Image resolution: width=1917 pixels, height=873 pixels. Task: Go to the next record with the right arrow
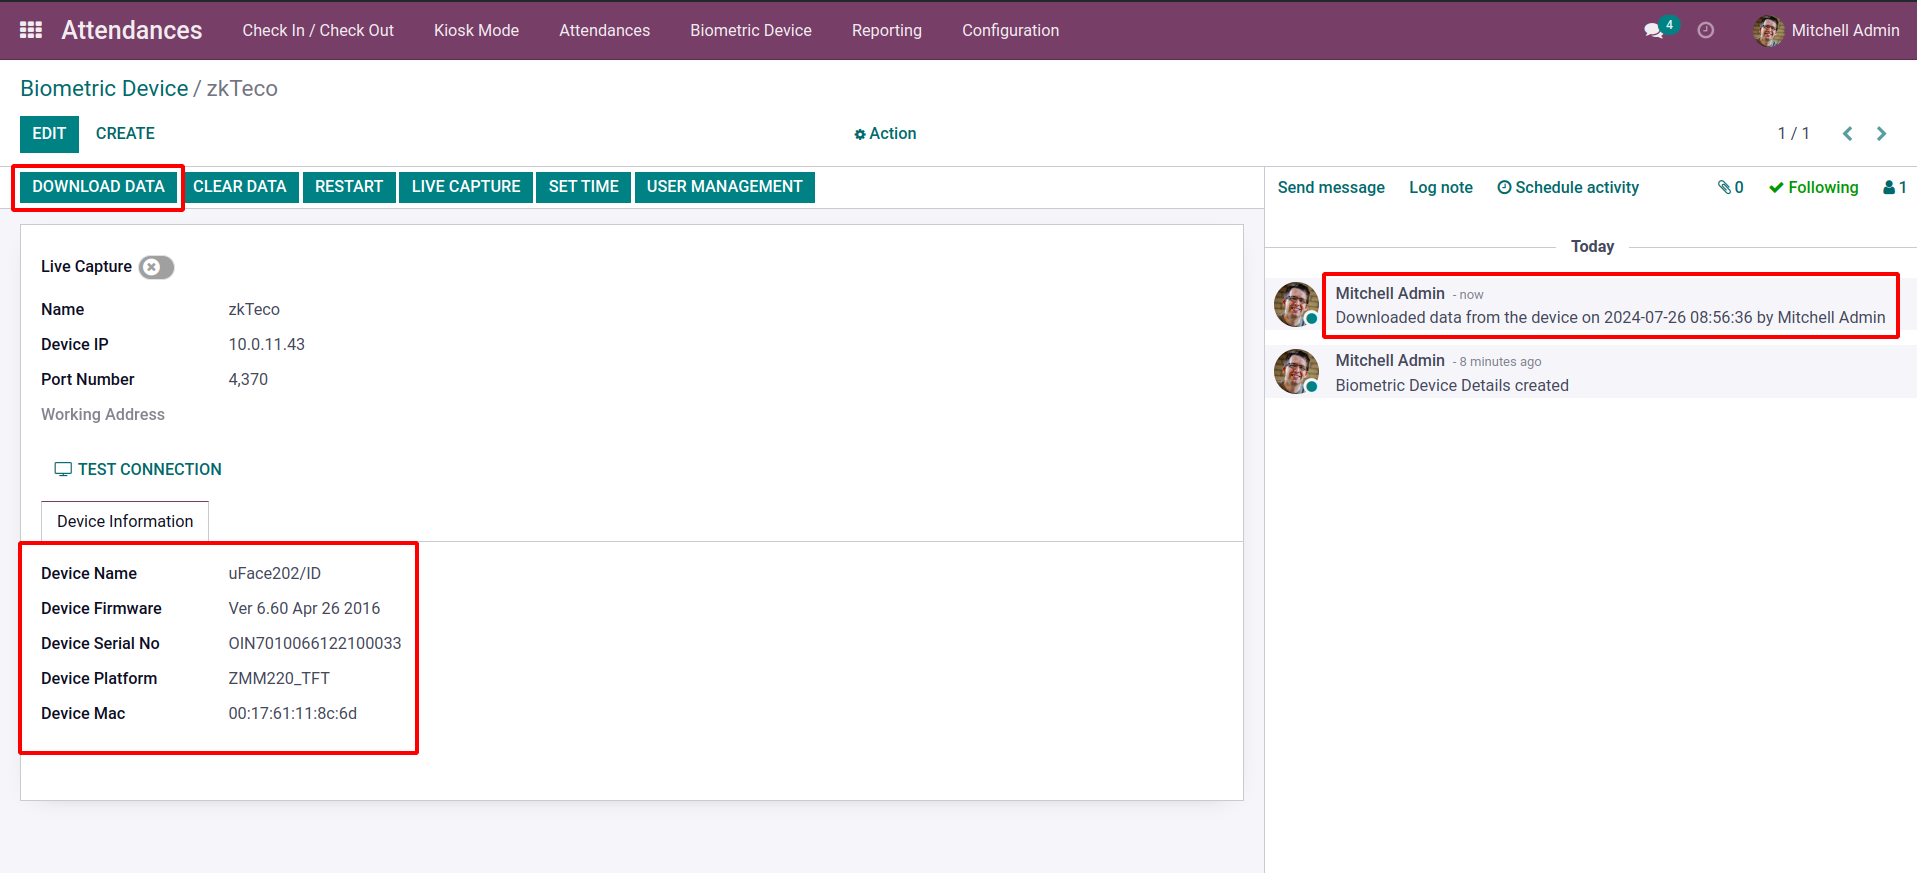(x=1881, y=133)
